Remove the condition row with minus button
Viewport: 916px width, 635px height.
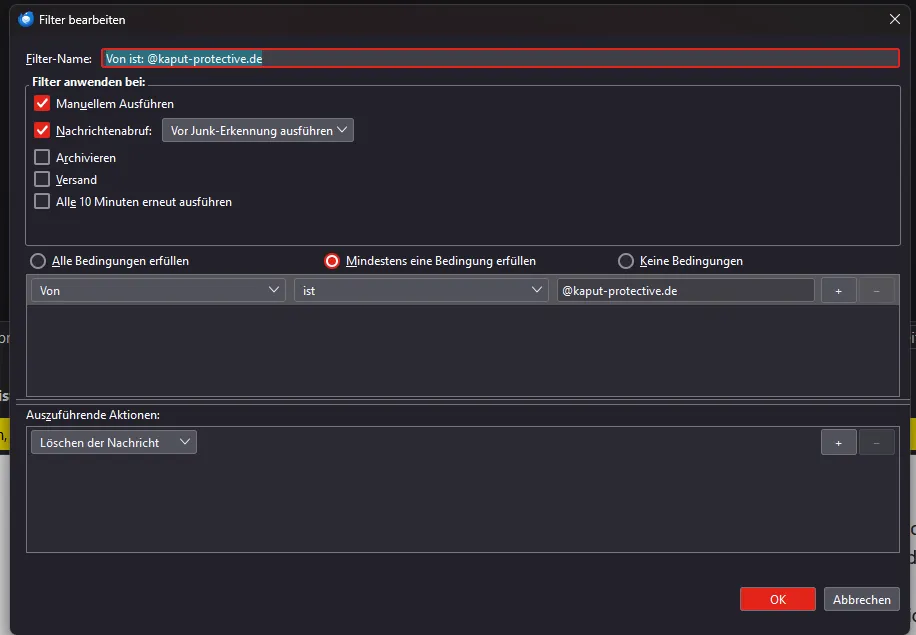(x=876, y=291)
